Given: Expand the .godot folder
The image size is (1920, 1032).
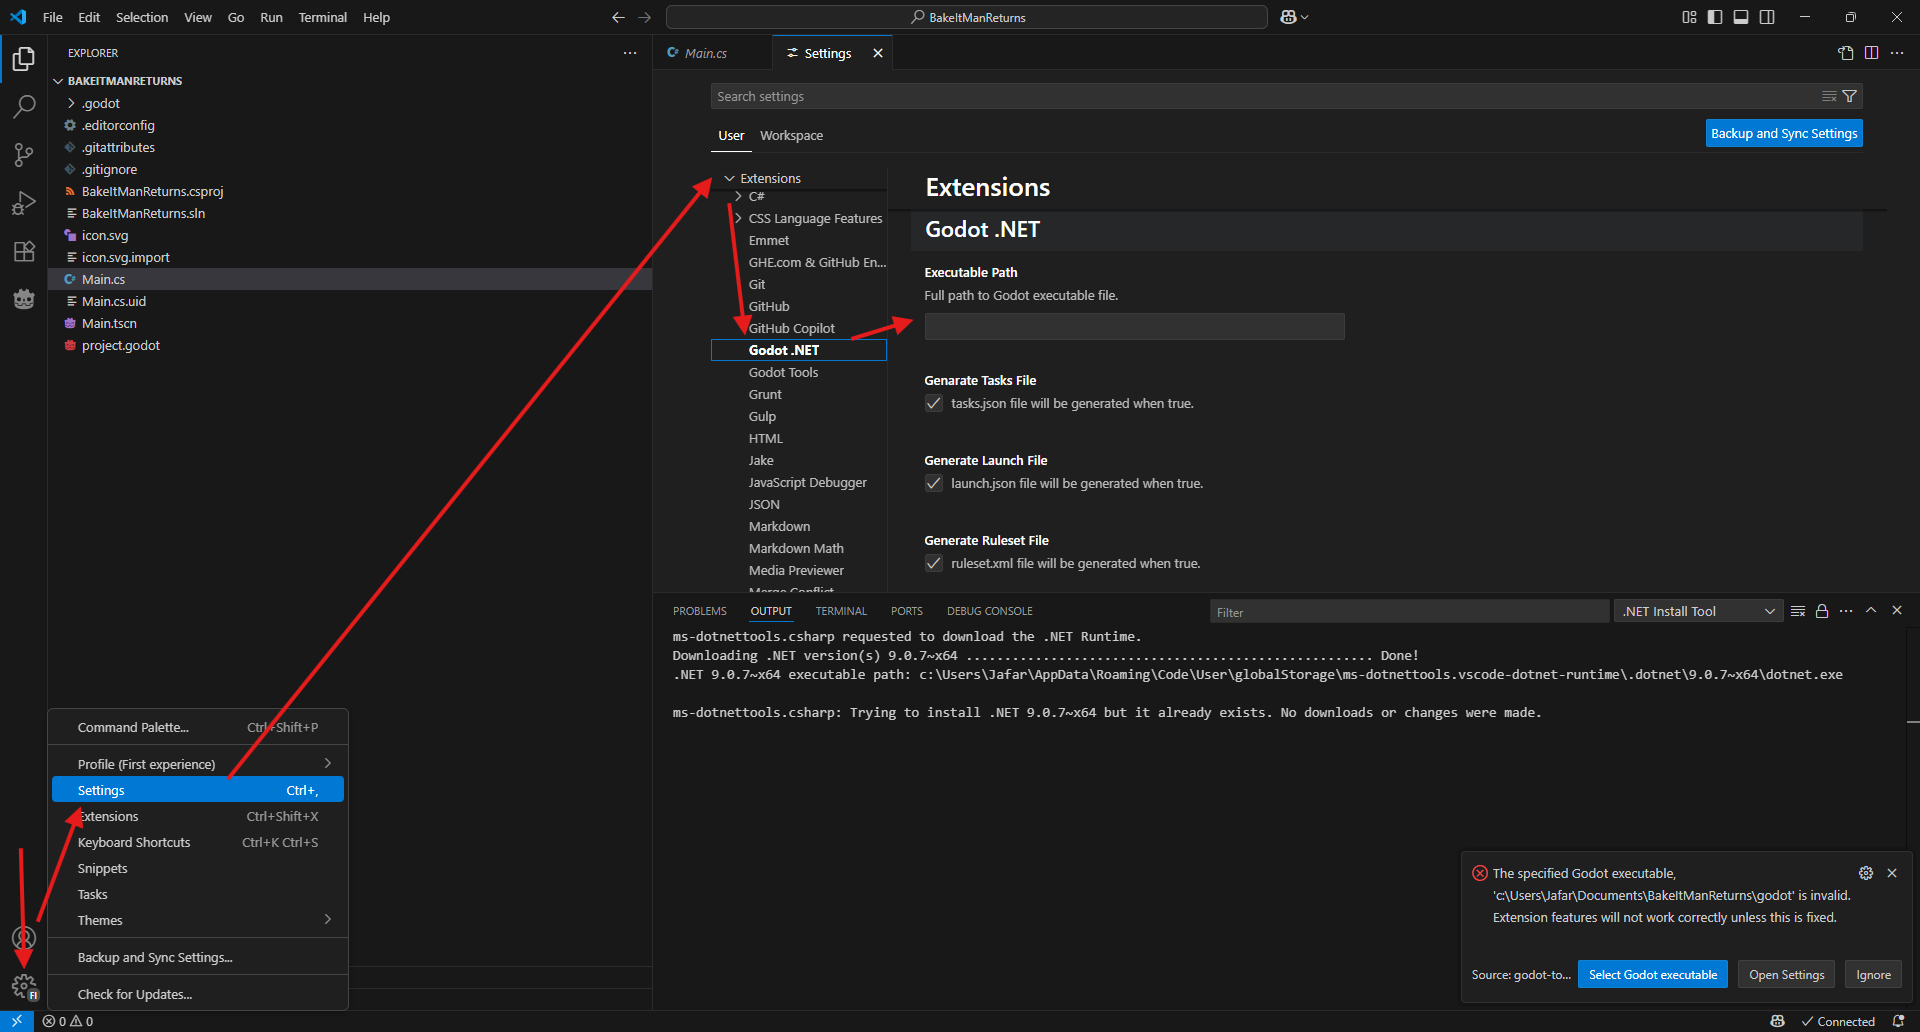Looking at the screenshot, I should [71, 103].
